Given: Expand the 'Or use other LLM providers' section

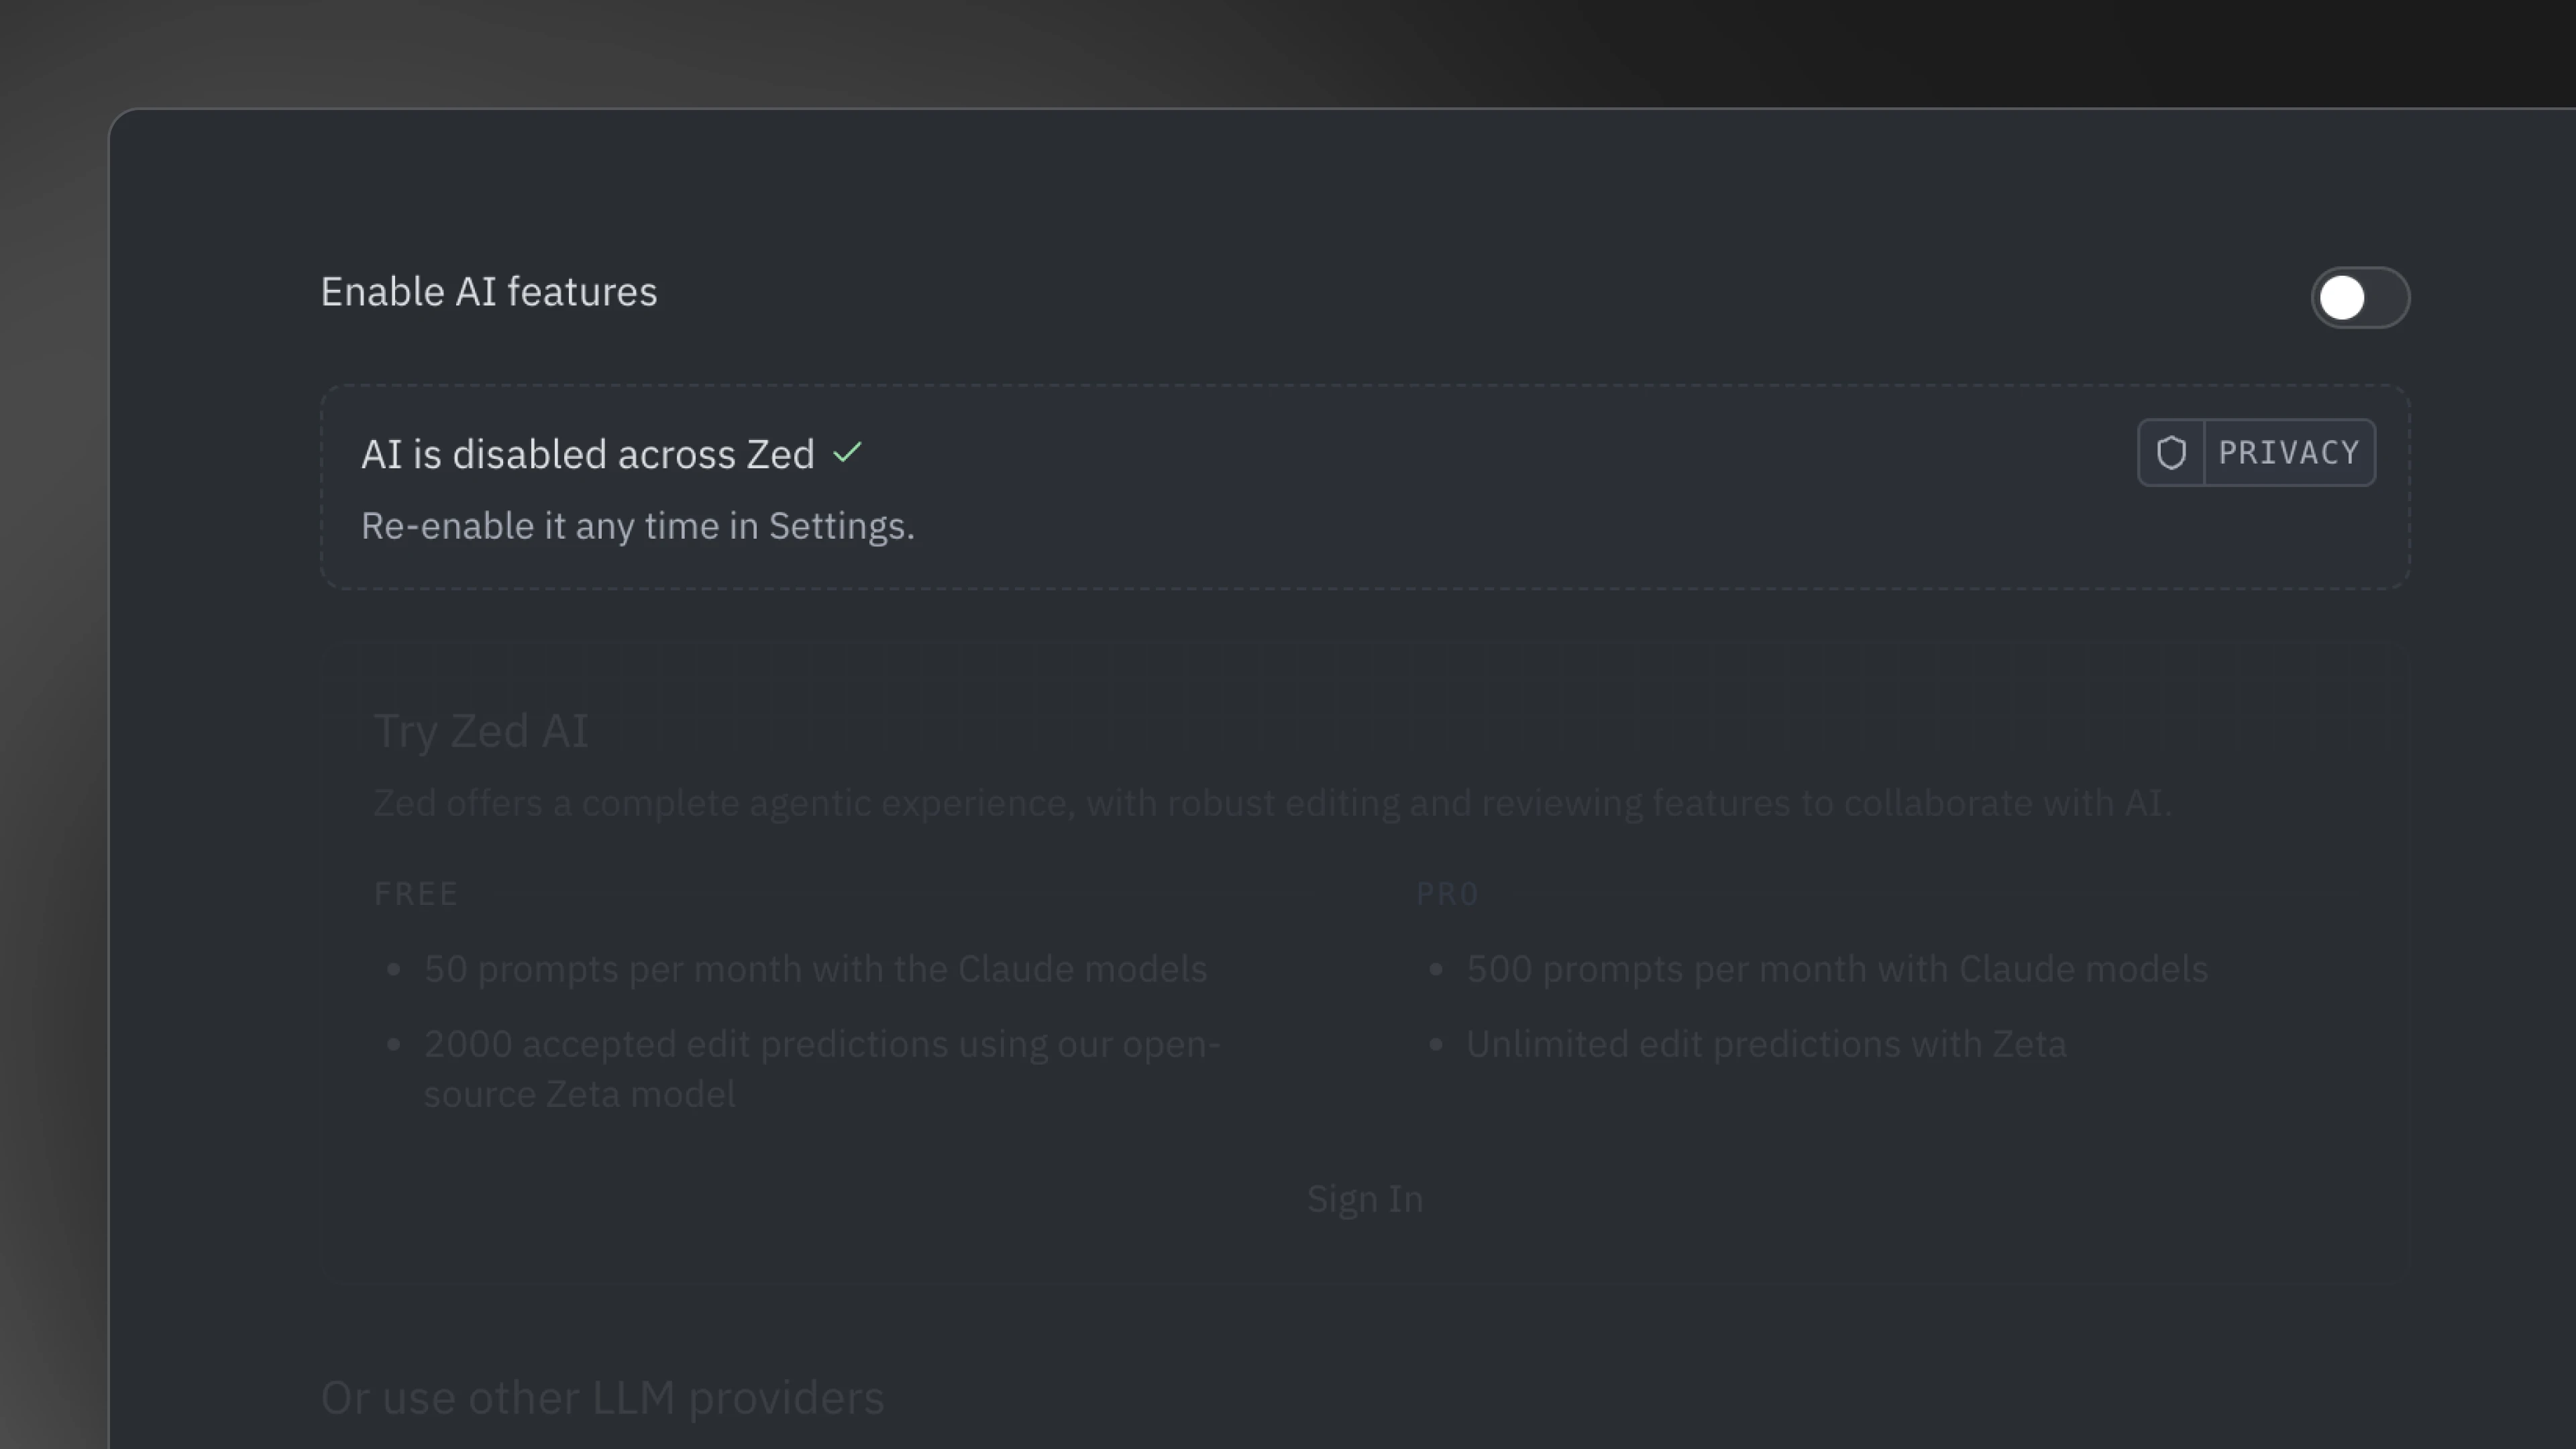Looking at the screenshot, I should [x=601, y=1397].
